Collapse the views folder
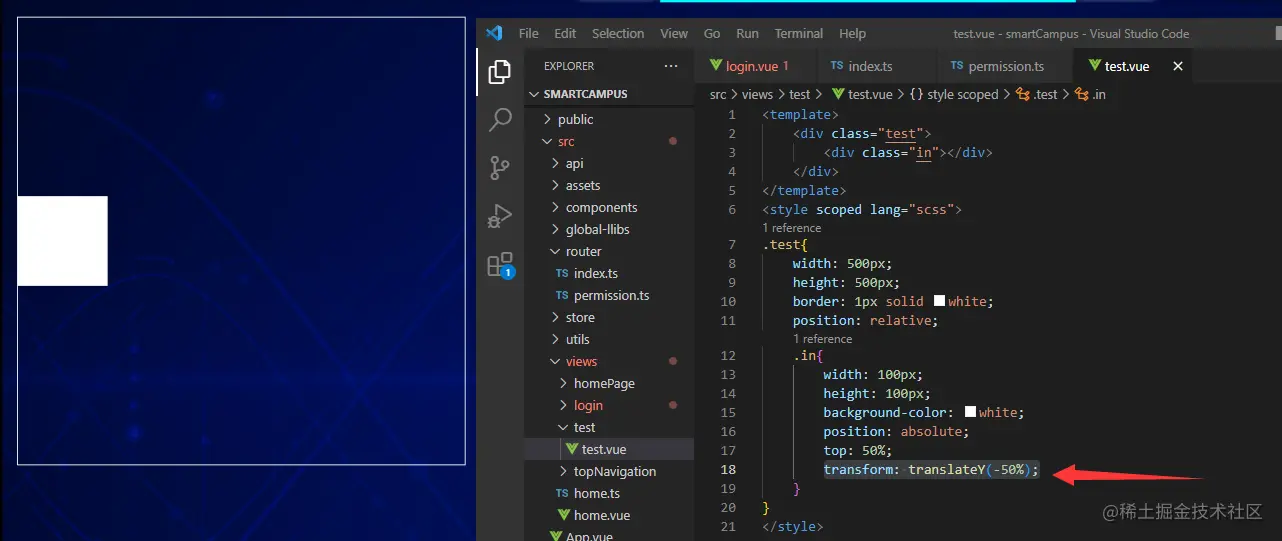 (609, 361)
